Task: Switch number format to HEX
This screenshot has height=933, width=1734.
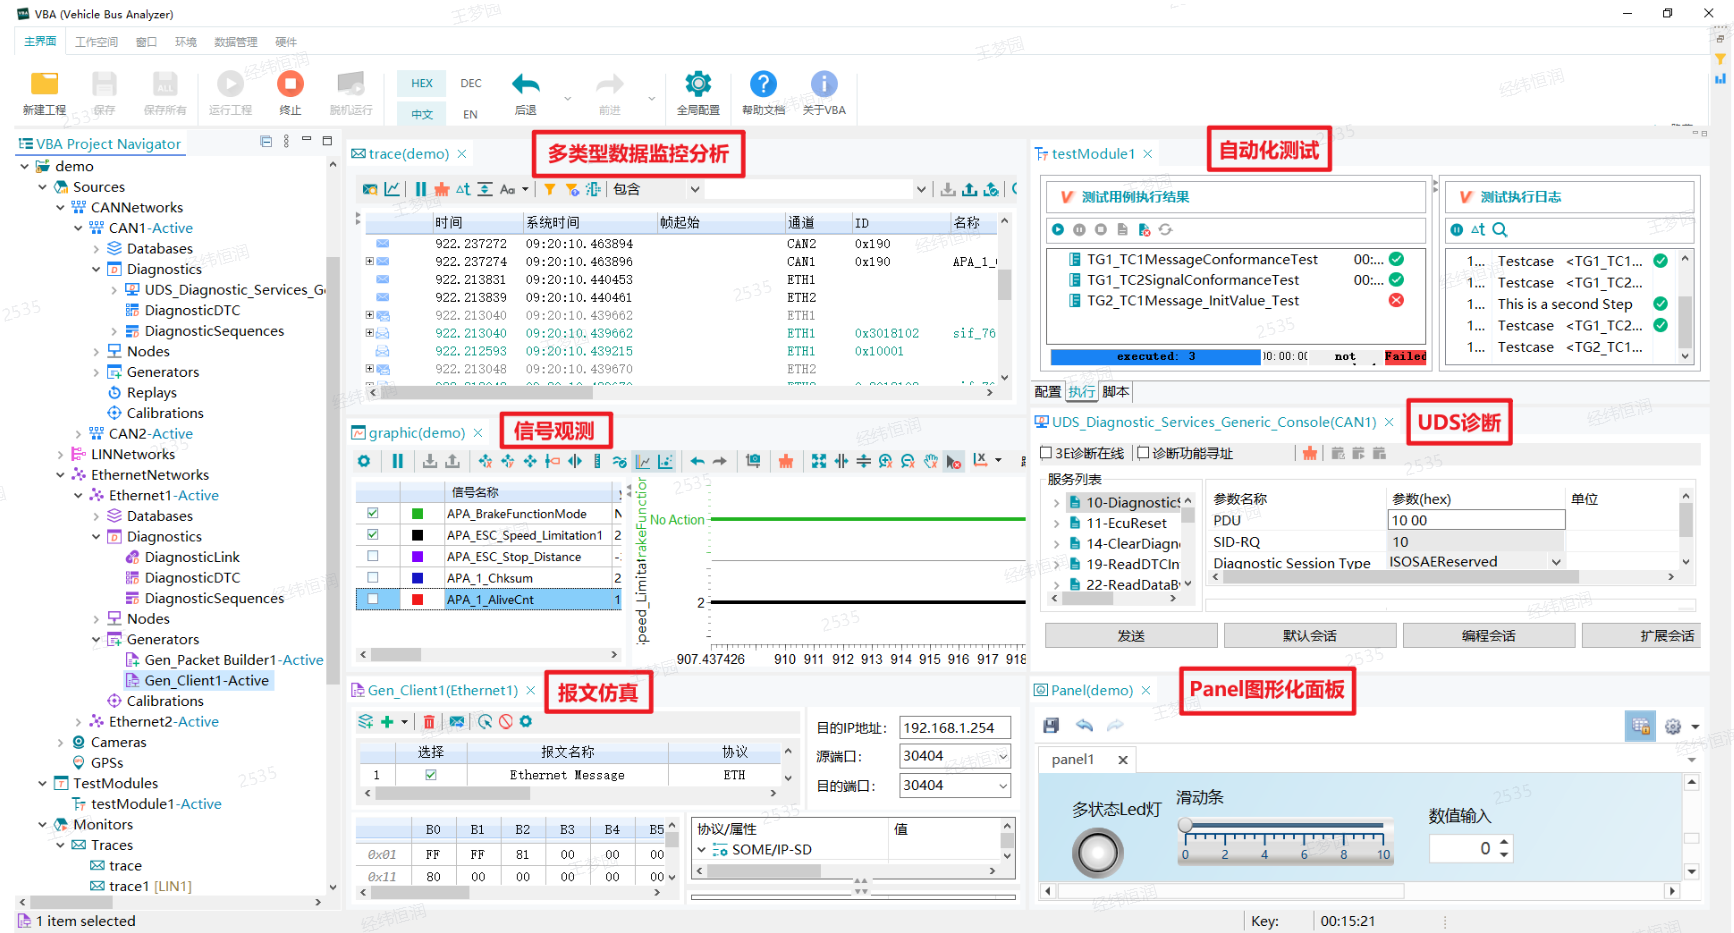Action: [422, 83]
